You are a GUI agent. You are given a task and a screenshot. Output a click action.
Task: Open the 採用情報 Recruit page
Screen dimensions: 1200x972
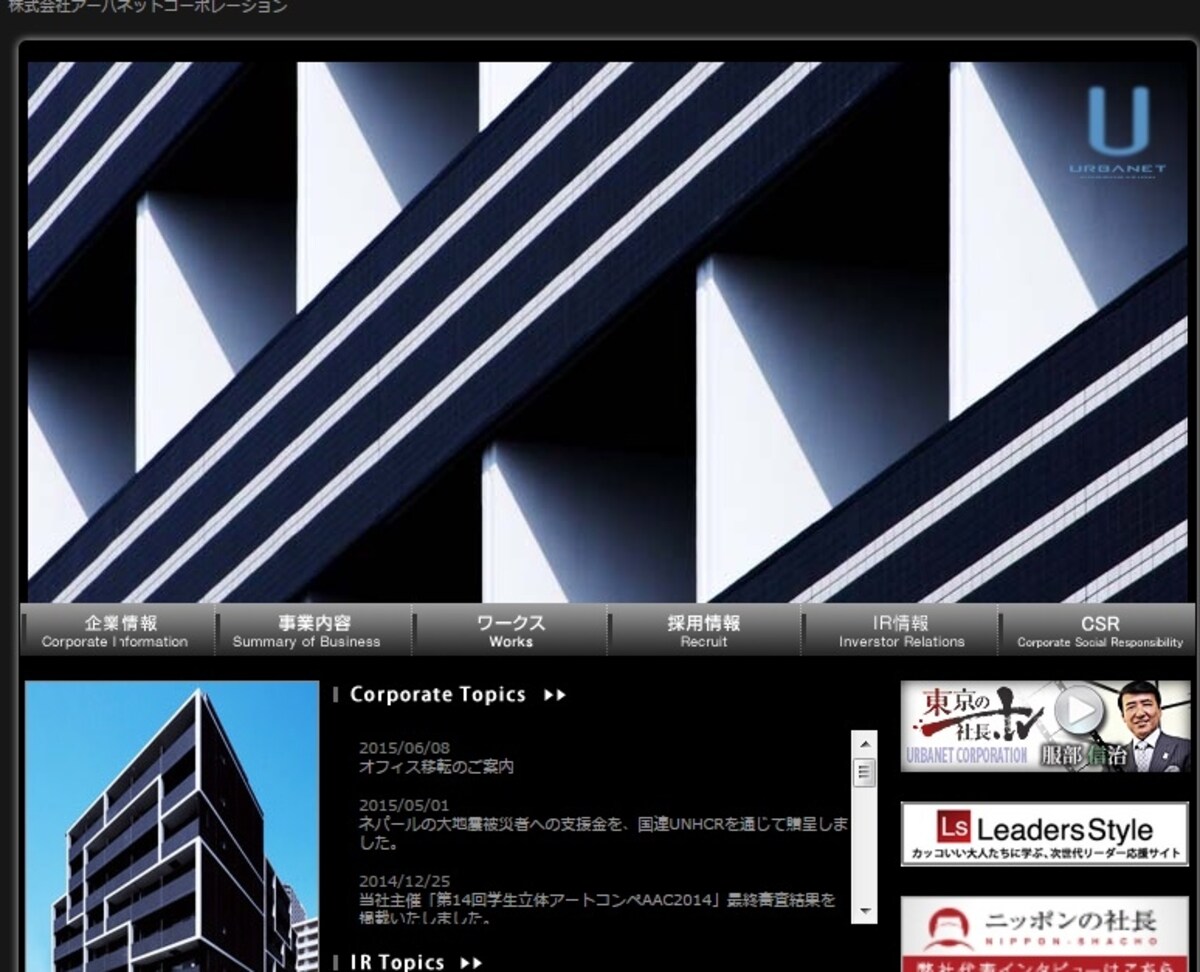704,631
